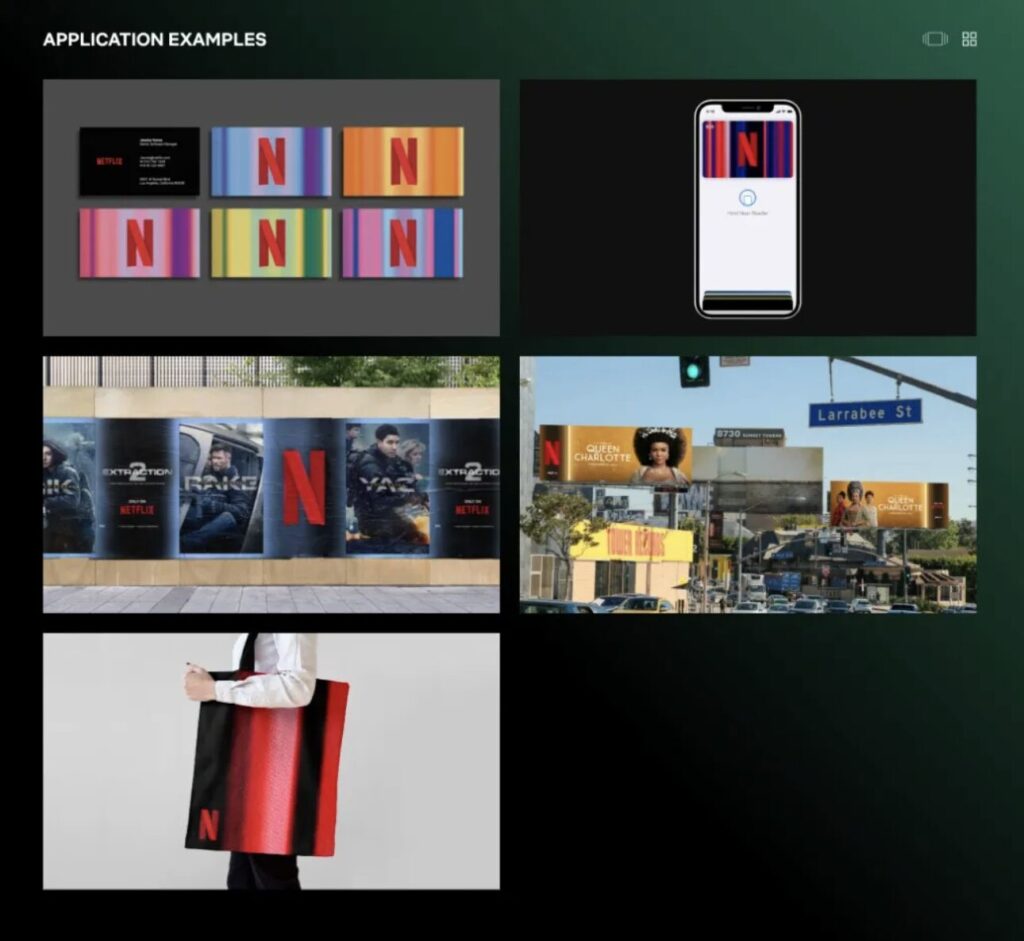Click the Hold Near Reader icon

click(747, 198)
